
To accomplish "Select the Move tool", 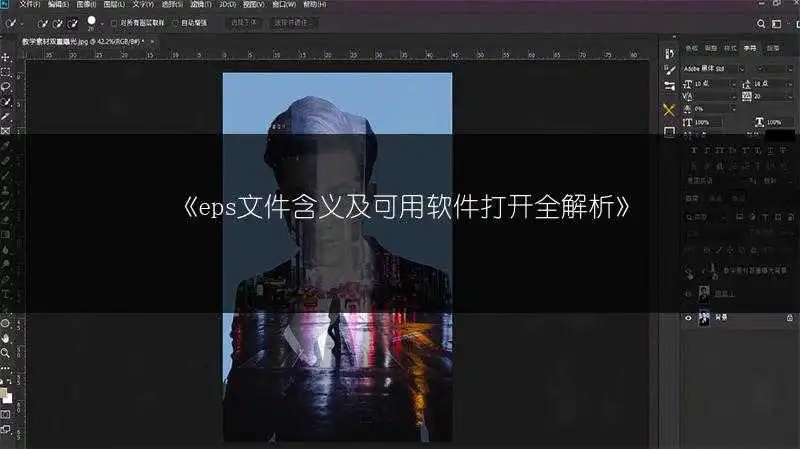I will click(6, 57).
